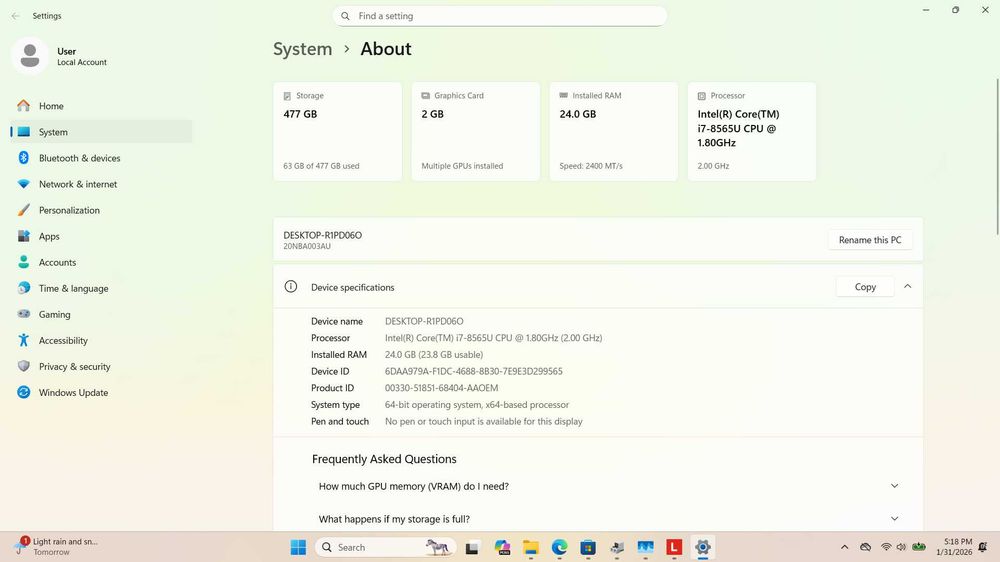This screenshot has height=562, width=1000.
Task: Open Accounts settings
Action: (101, 263)
